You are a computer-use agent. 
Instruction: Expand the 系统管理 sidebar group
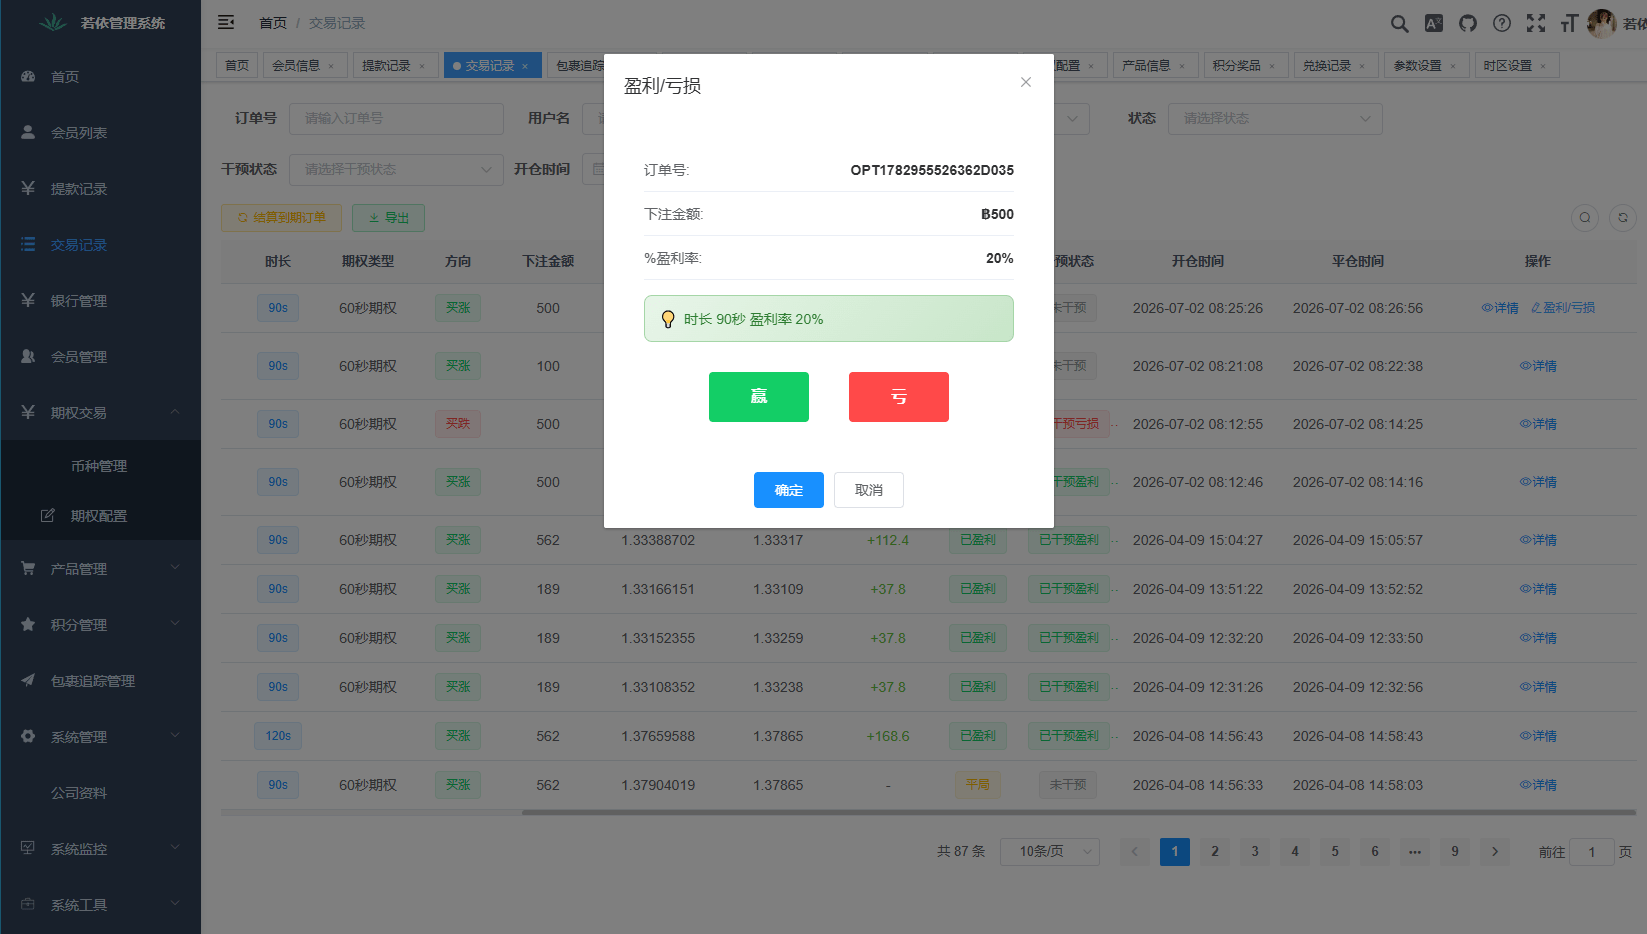100,737
